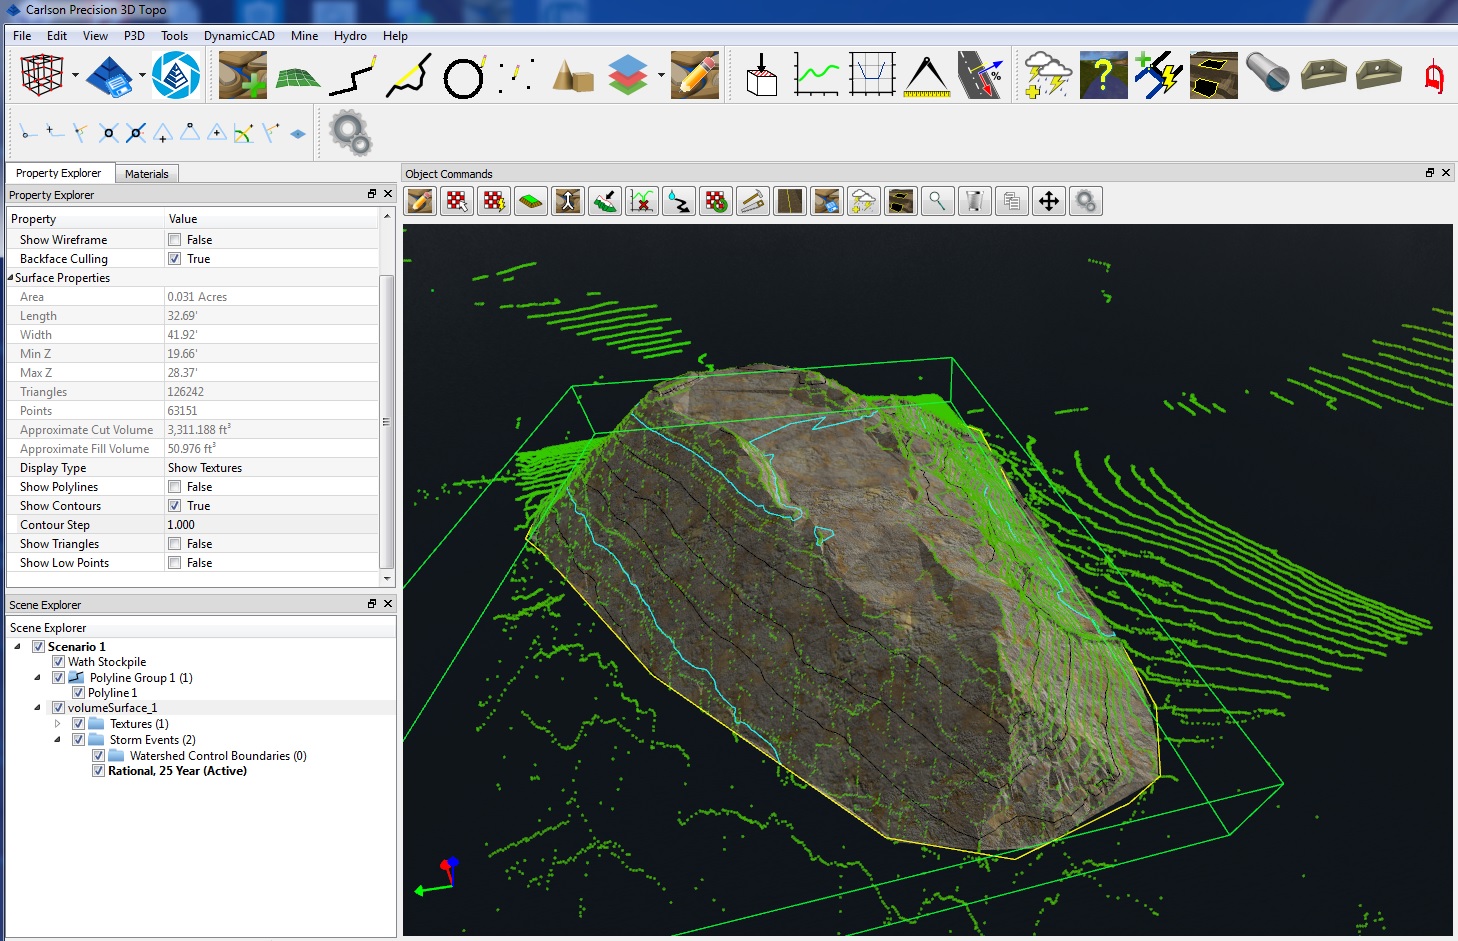Image resolution: width=1458 pixels, height=941 pixels.
Task: Click the draw circle tool icon
Action: point(463,77)
